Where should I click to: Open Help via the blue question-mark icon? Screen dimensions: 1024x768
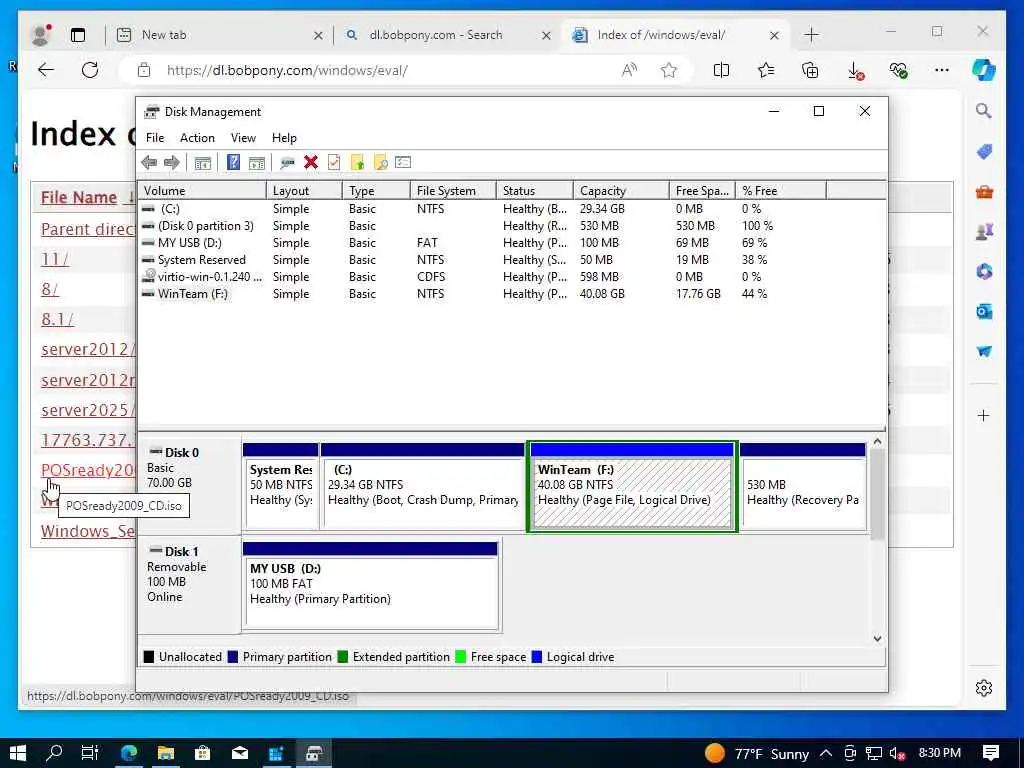point(233,163)
